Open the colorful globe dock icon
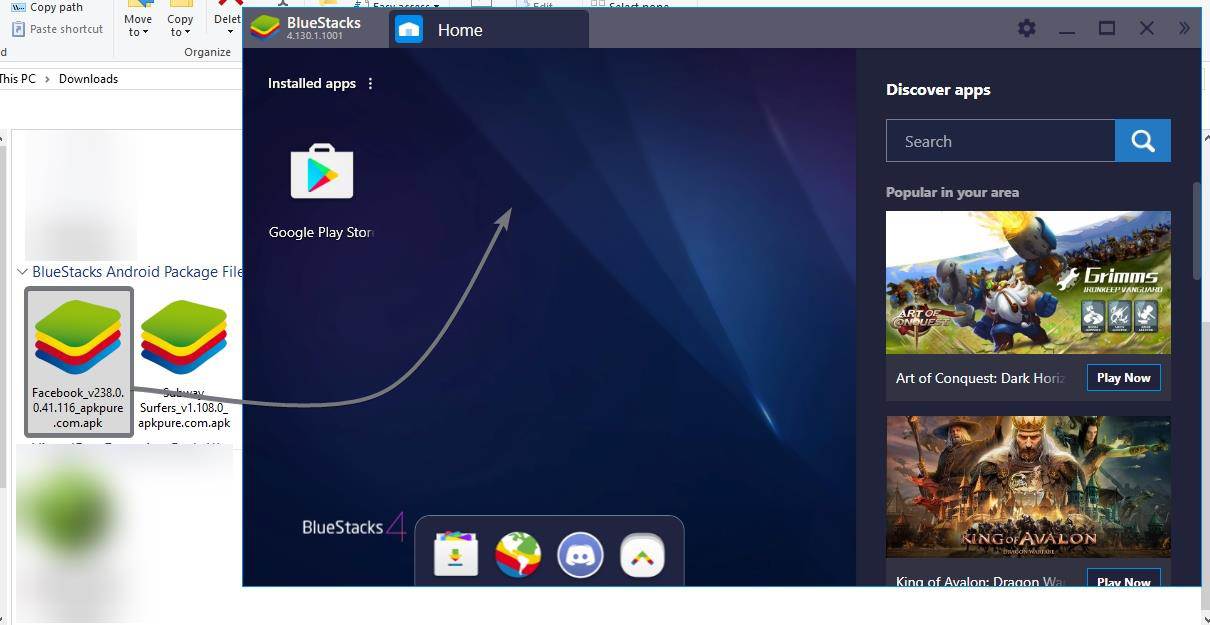The image size is (1210, 625). pos(518,554)
